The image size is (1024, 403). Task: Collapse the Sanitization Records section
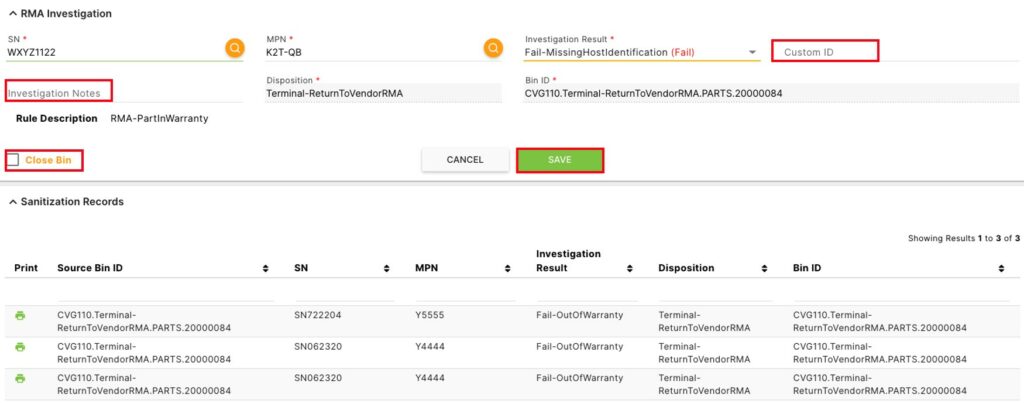(12, 202)
